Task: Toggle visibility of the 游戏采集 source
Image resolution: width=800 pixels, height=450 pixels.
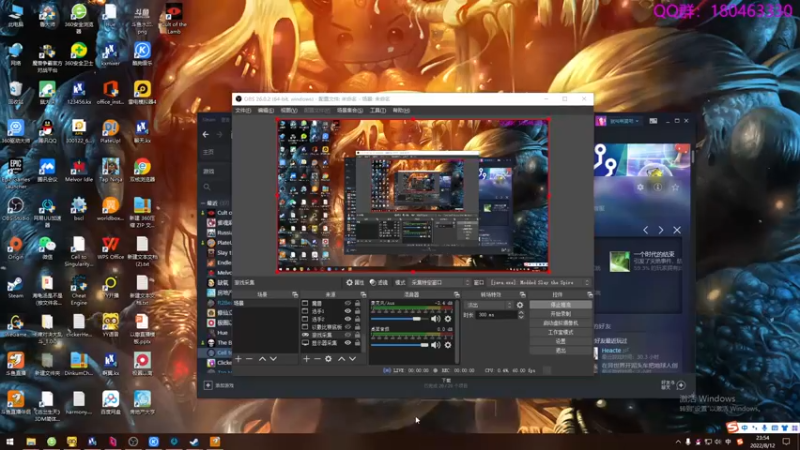Action: pyautogui.click(x=348, y=335)
